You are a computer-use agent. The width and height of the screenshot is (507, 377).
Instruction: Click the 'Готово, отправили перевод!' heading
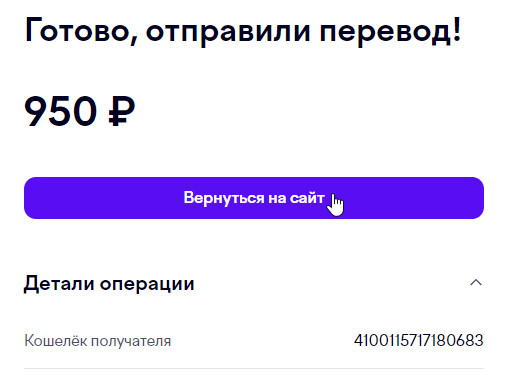click(x=243, y=31)
